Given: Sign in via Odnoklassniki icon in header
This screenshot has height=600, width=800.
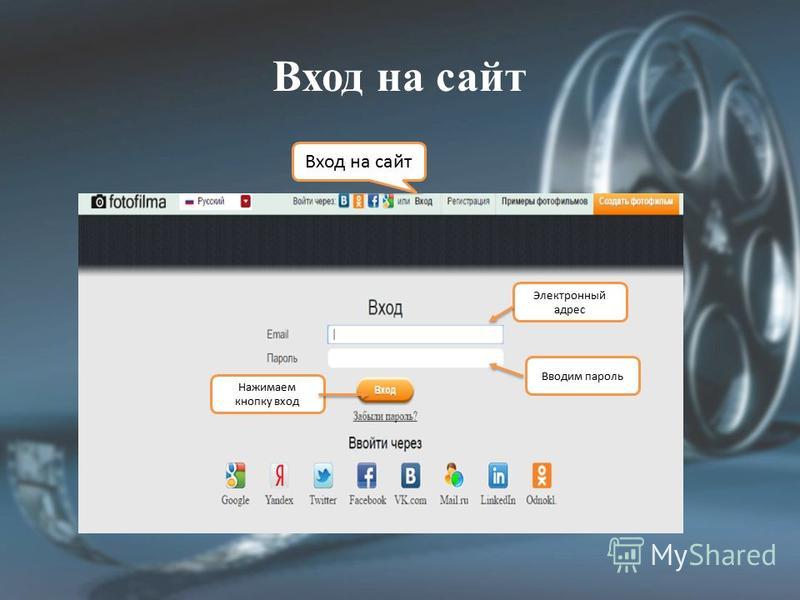Looking at the screenshot, I should (x=359, y=201).
